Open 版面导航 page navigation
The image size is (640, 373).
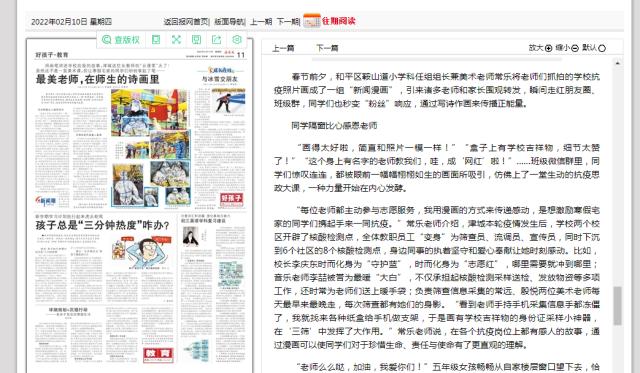click(229, 22)
